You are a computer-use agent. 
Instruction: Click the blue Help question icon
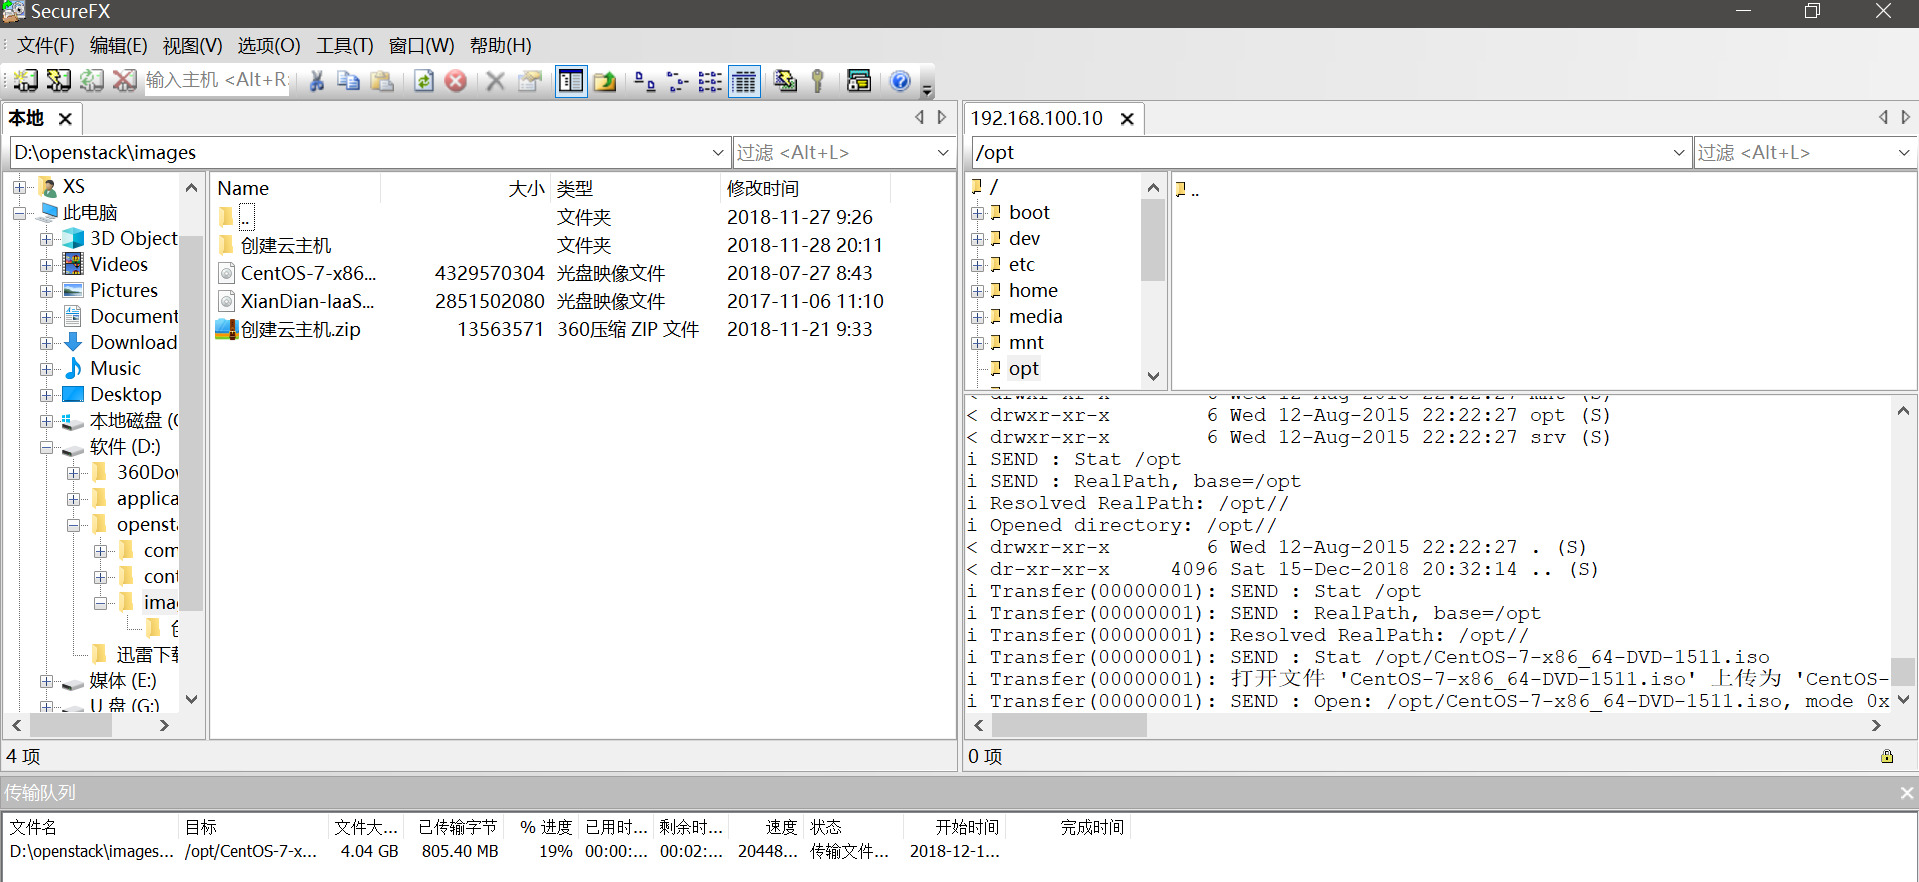pyautogui.click(x=900, y=81)
